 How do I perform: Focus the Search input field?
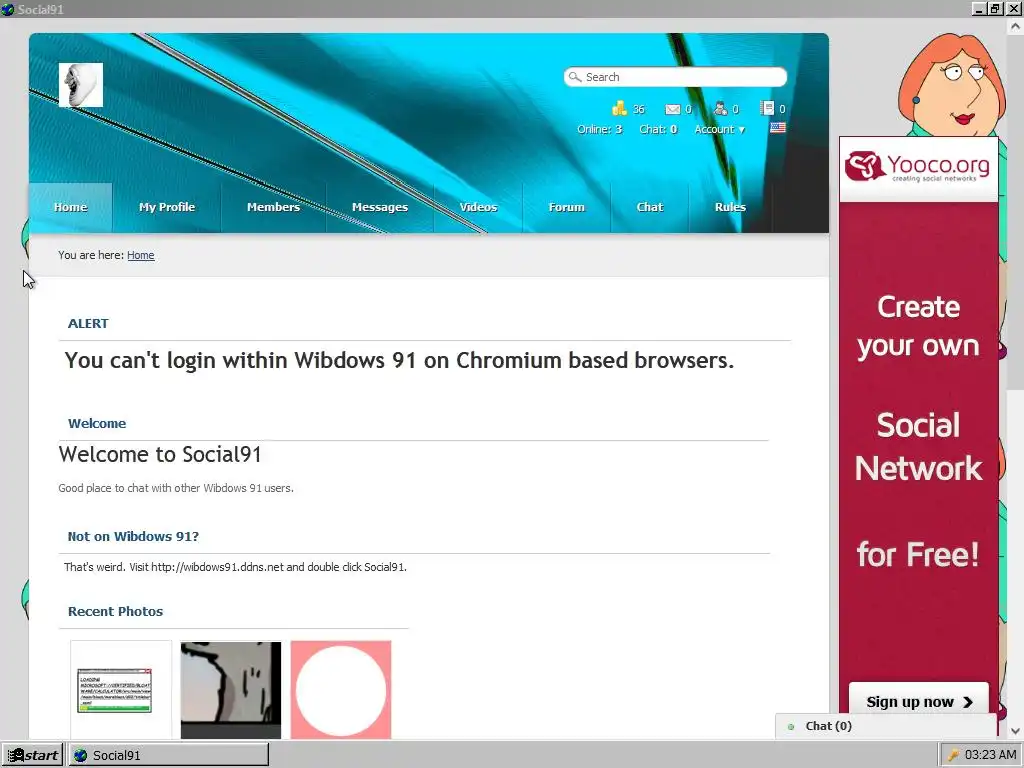click(675, 77)
